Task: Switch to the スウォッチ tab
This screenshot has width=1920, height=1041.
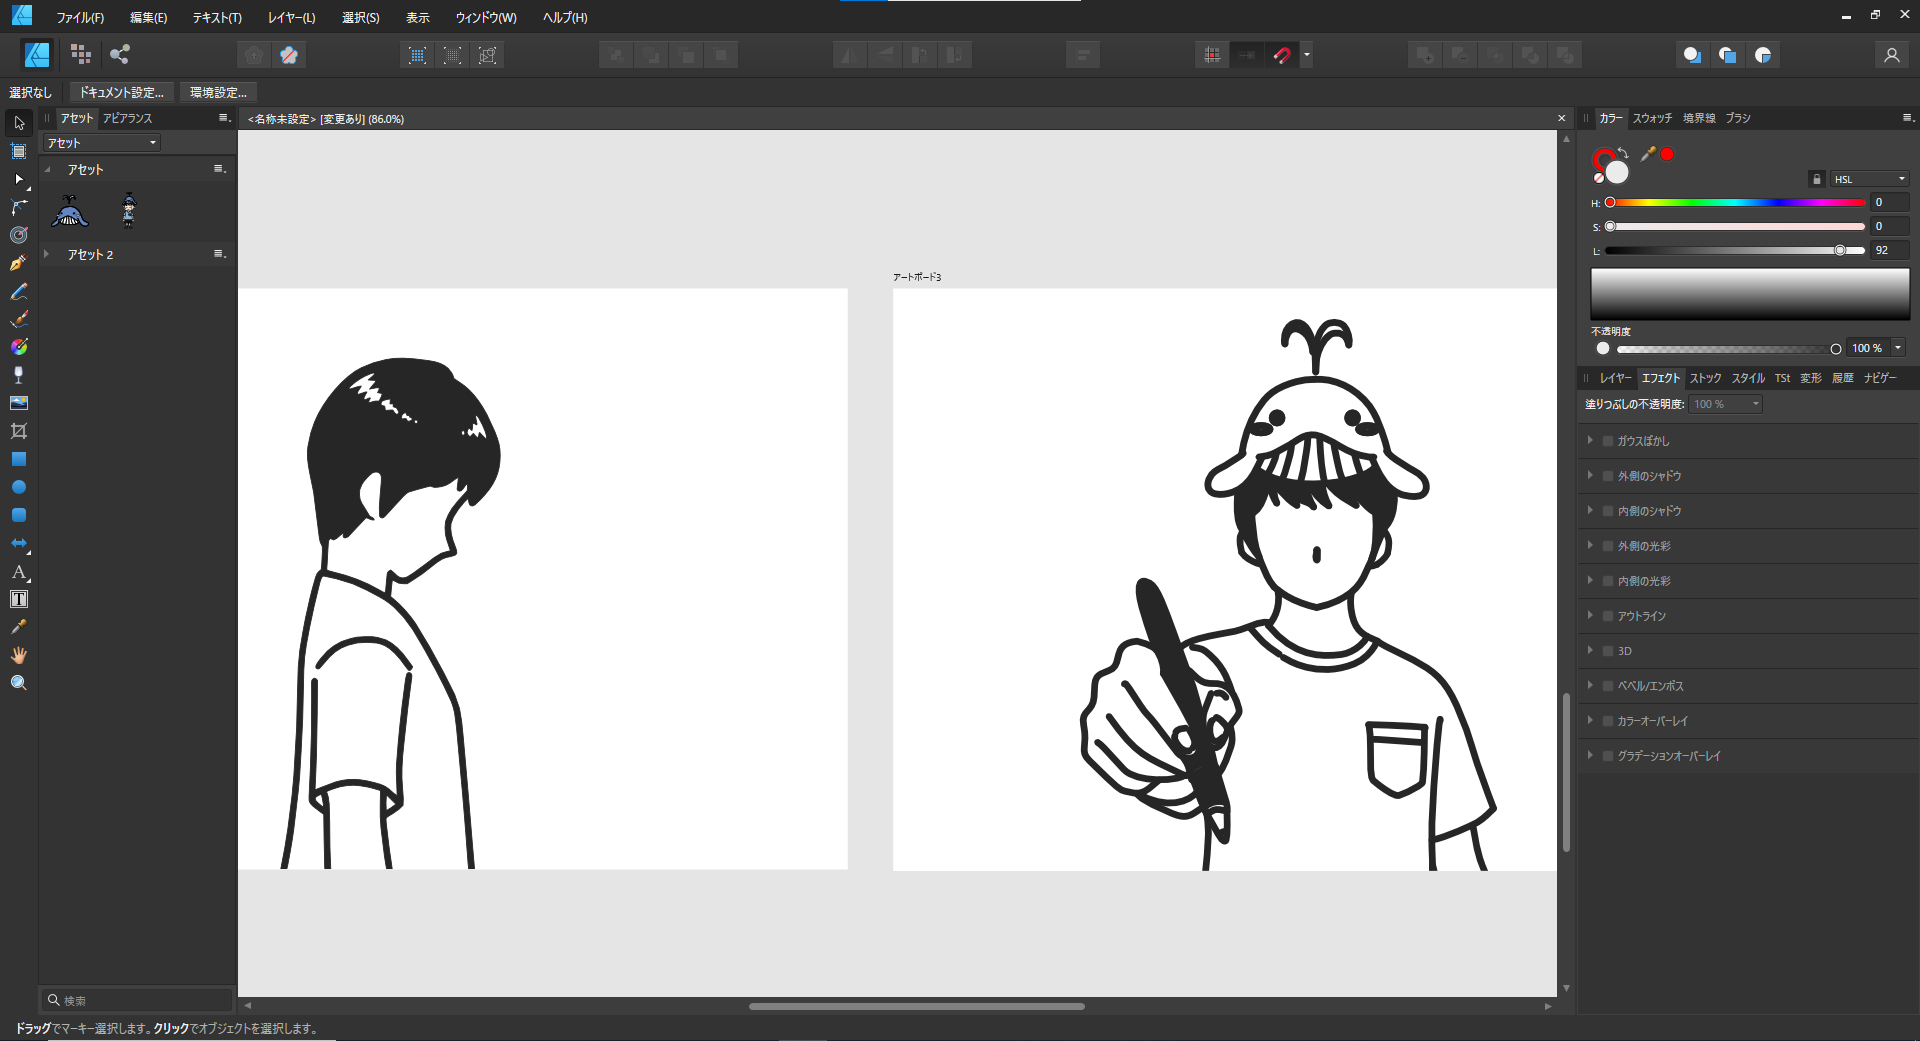Action: pos(1652,118)
